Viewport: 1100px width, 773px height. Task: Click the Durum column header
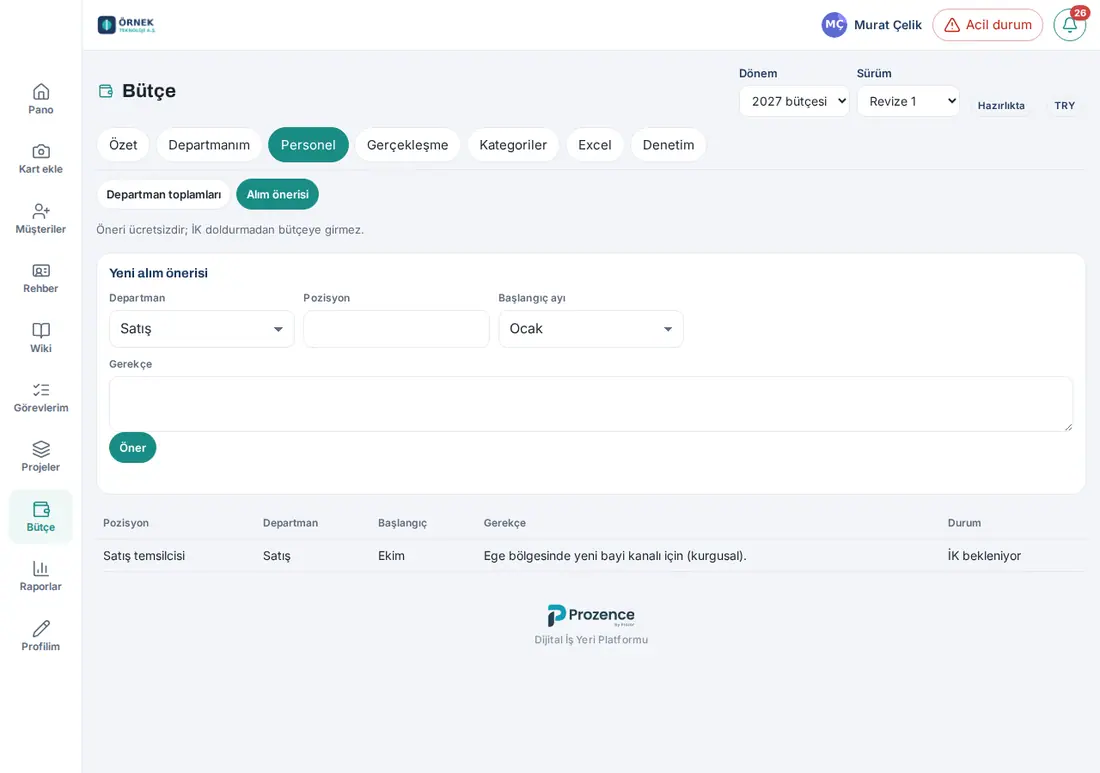click(x=965, y=523)
